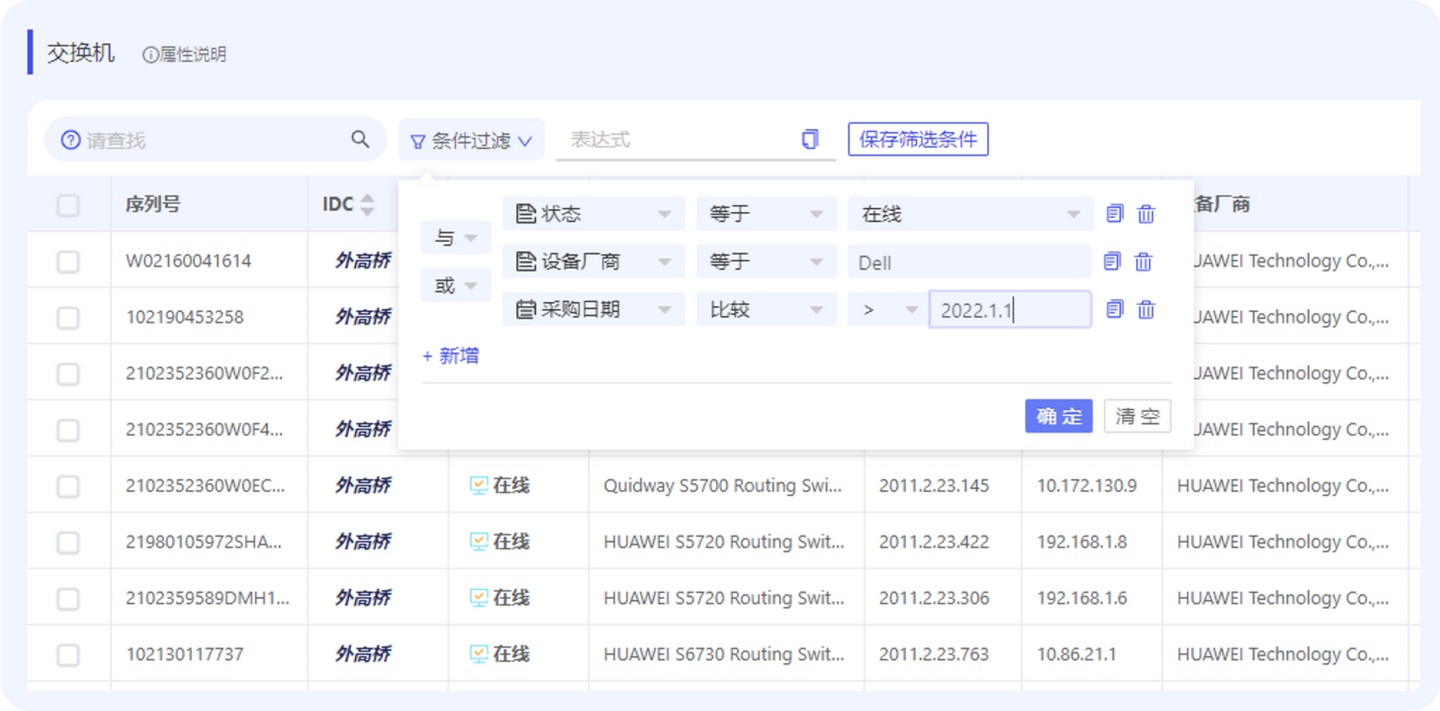
Task: Click the sort arrows on the IDC column
Action: point(367,204)
